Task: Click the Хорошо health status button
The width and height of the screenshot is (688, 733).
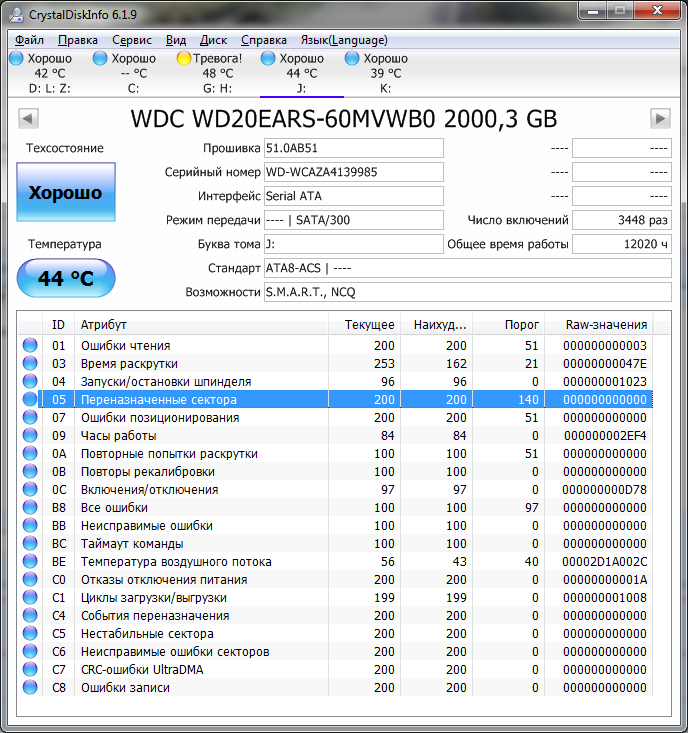Action: 66,192
